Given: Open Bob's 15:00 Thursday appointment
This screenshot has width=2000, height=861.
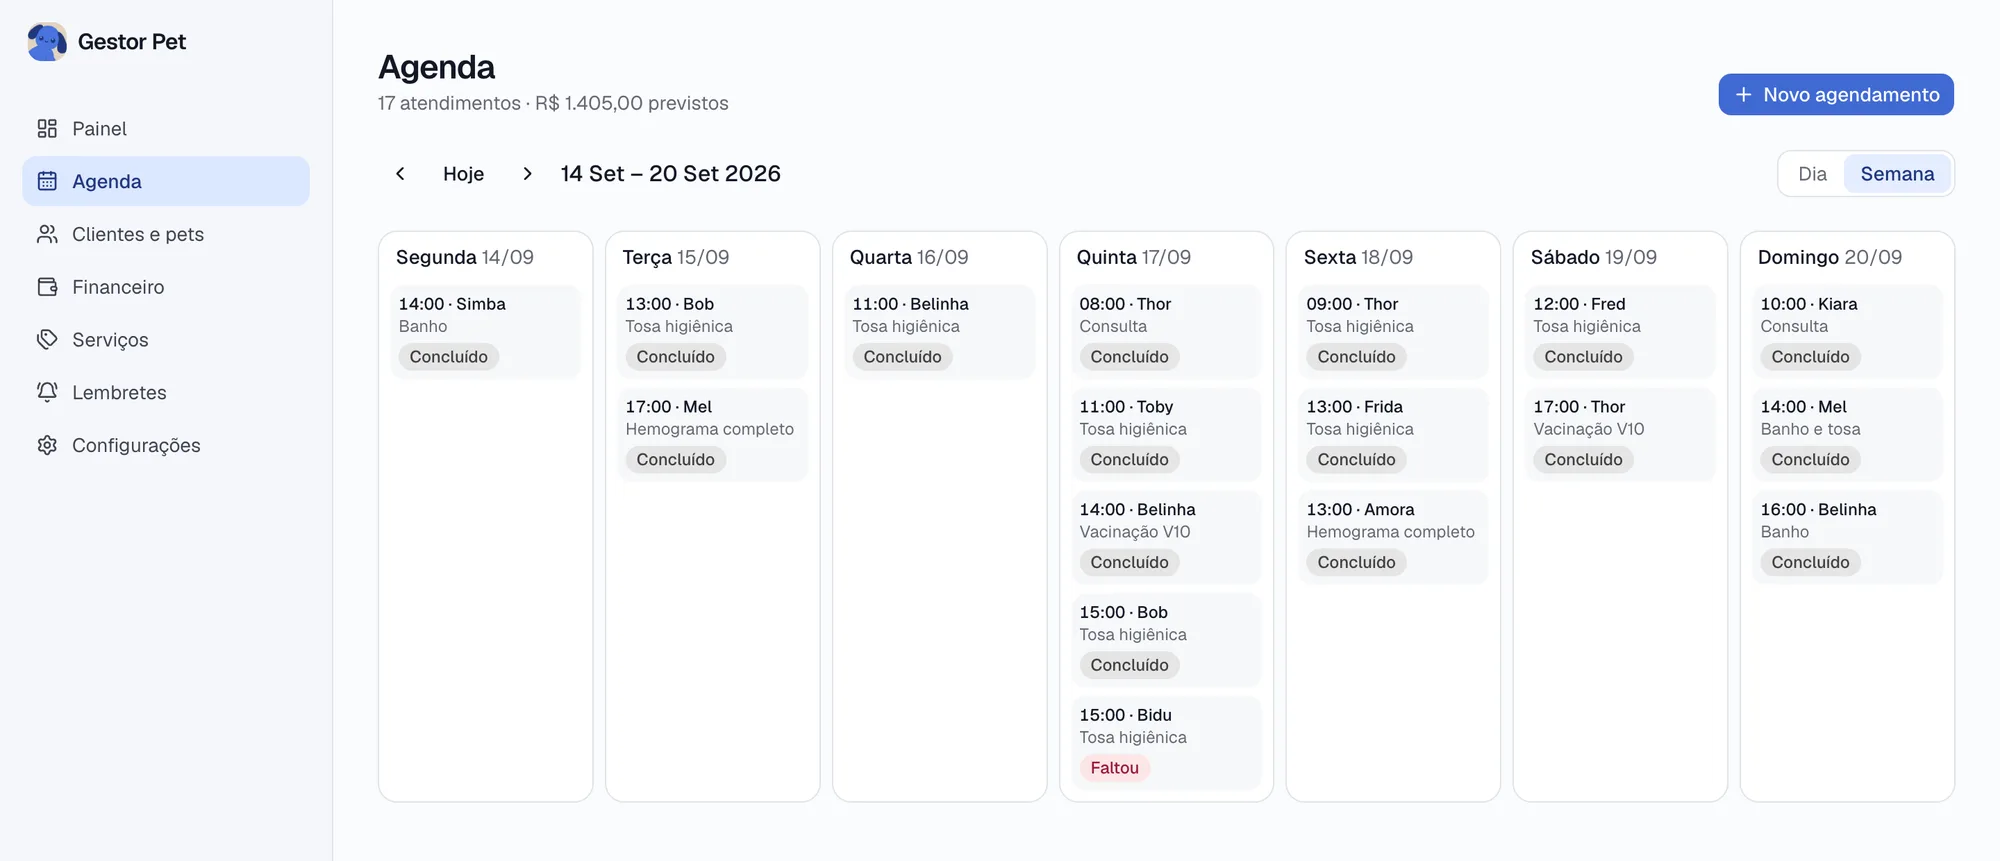Looking at the screenshot, I should point(1166,640).
